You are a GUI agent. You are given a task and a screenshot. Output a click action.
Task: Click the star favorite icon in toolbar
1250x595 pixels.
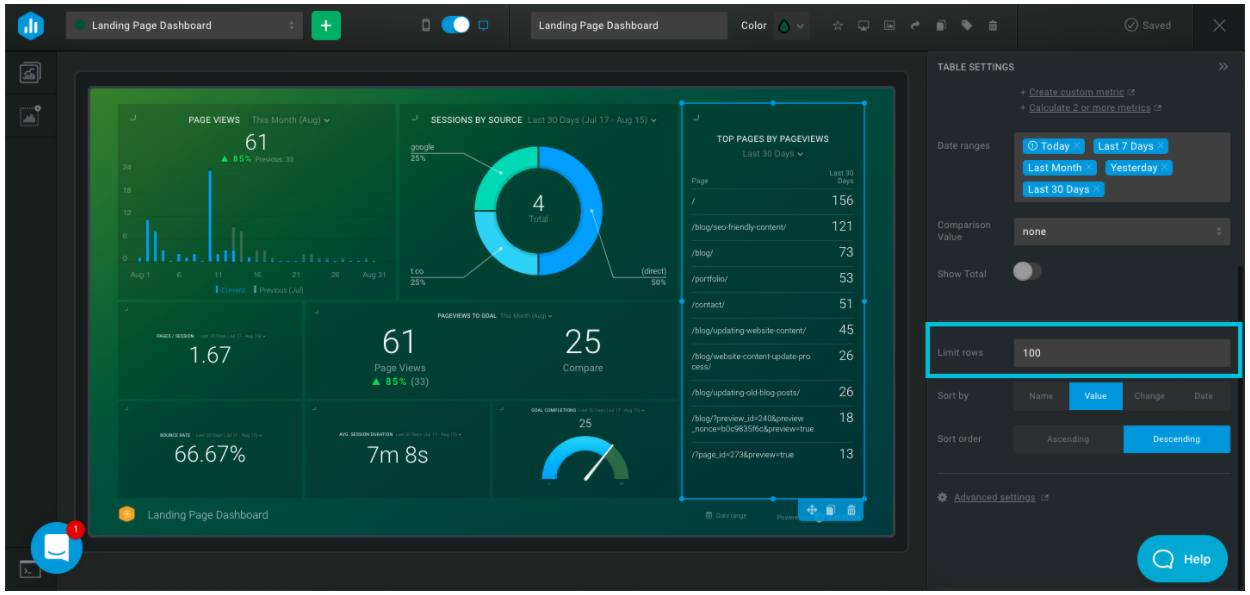(x=838, y=26)
